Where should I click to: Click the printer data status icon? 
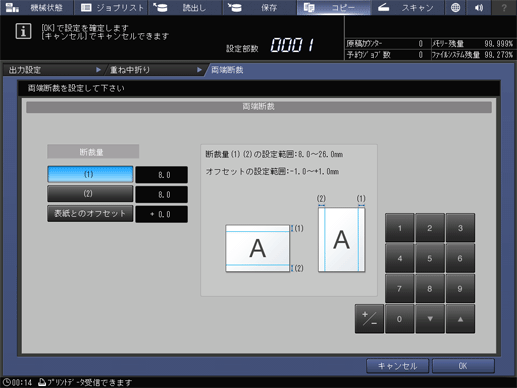coord(42,382)
